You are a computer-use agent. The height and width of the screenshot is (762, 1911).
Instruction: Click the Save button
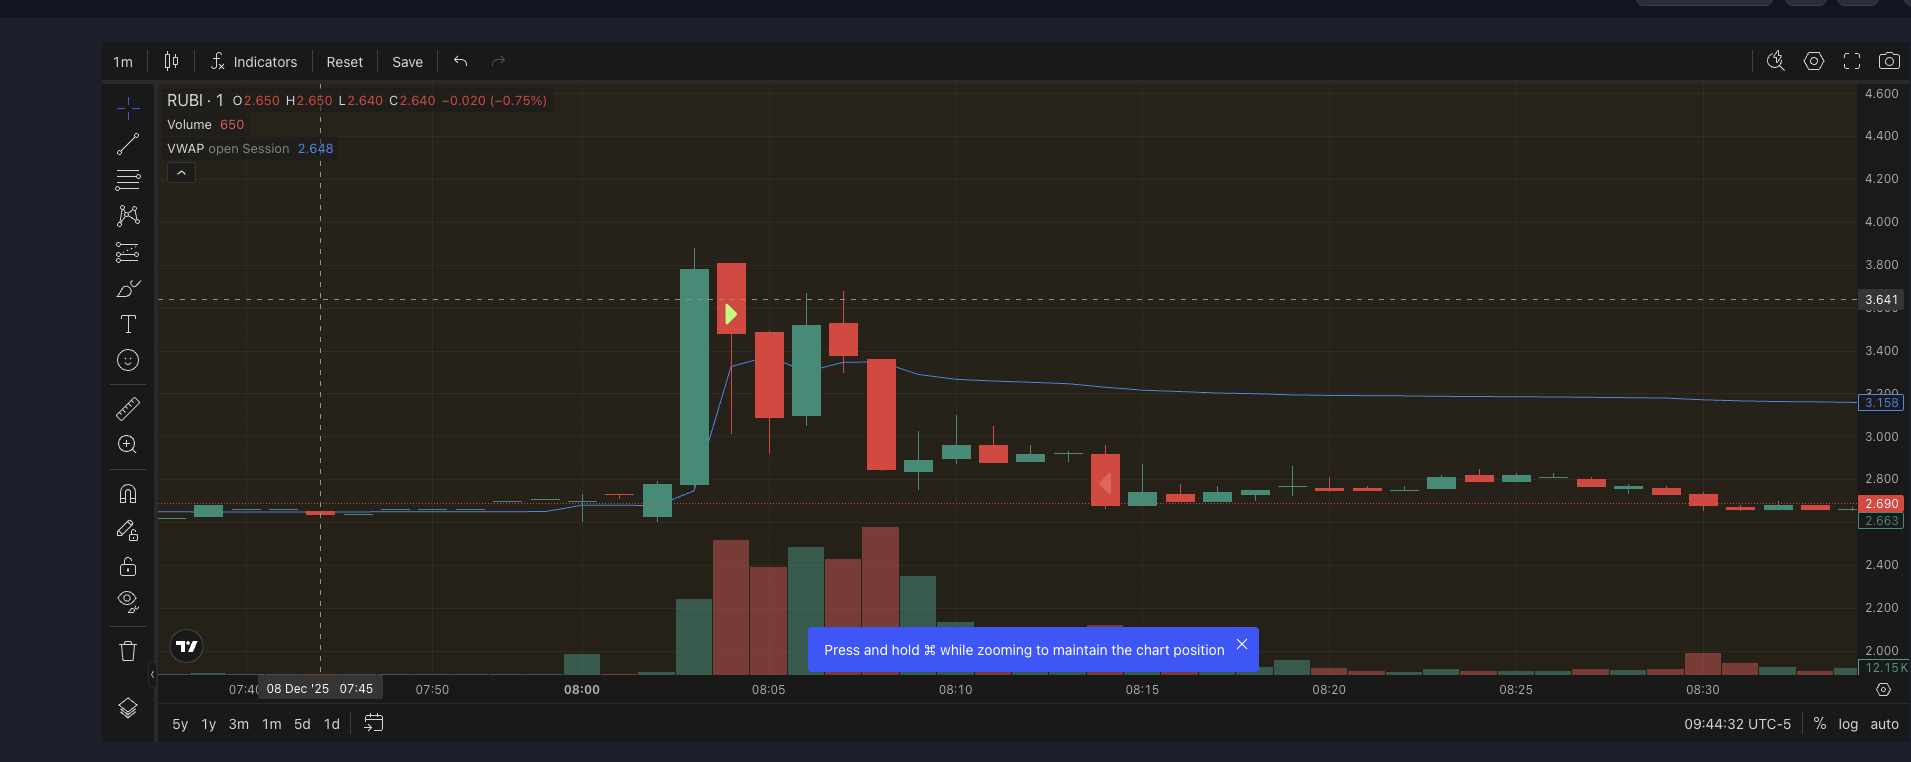click(x=407, y=62)
